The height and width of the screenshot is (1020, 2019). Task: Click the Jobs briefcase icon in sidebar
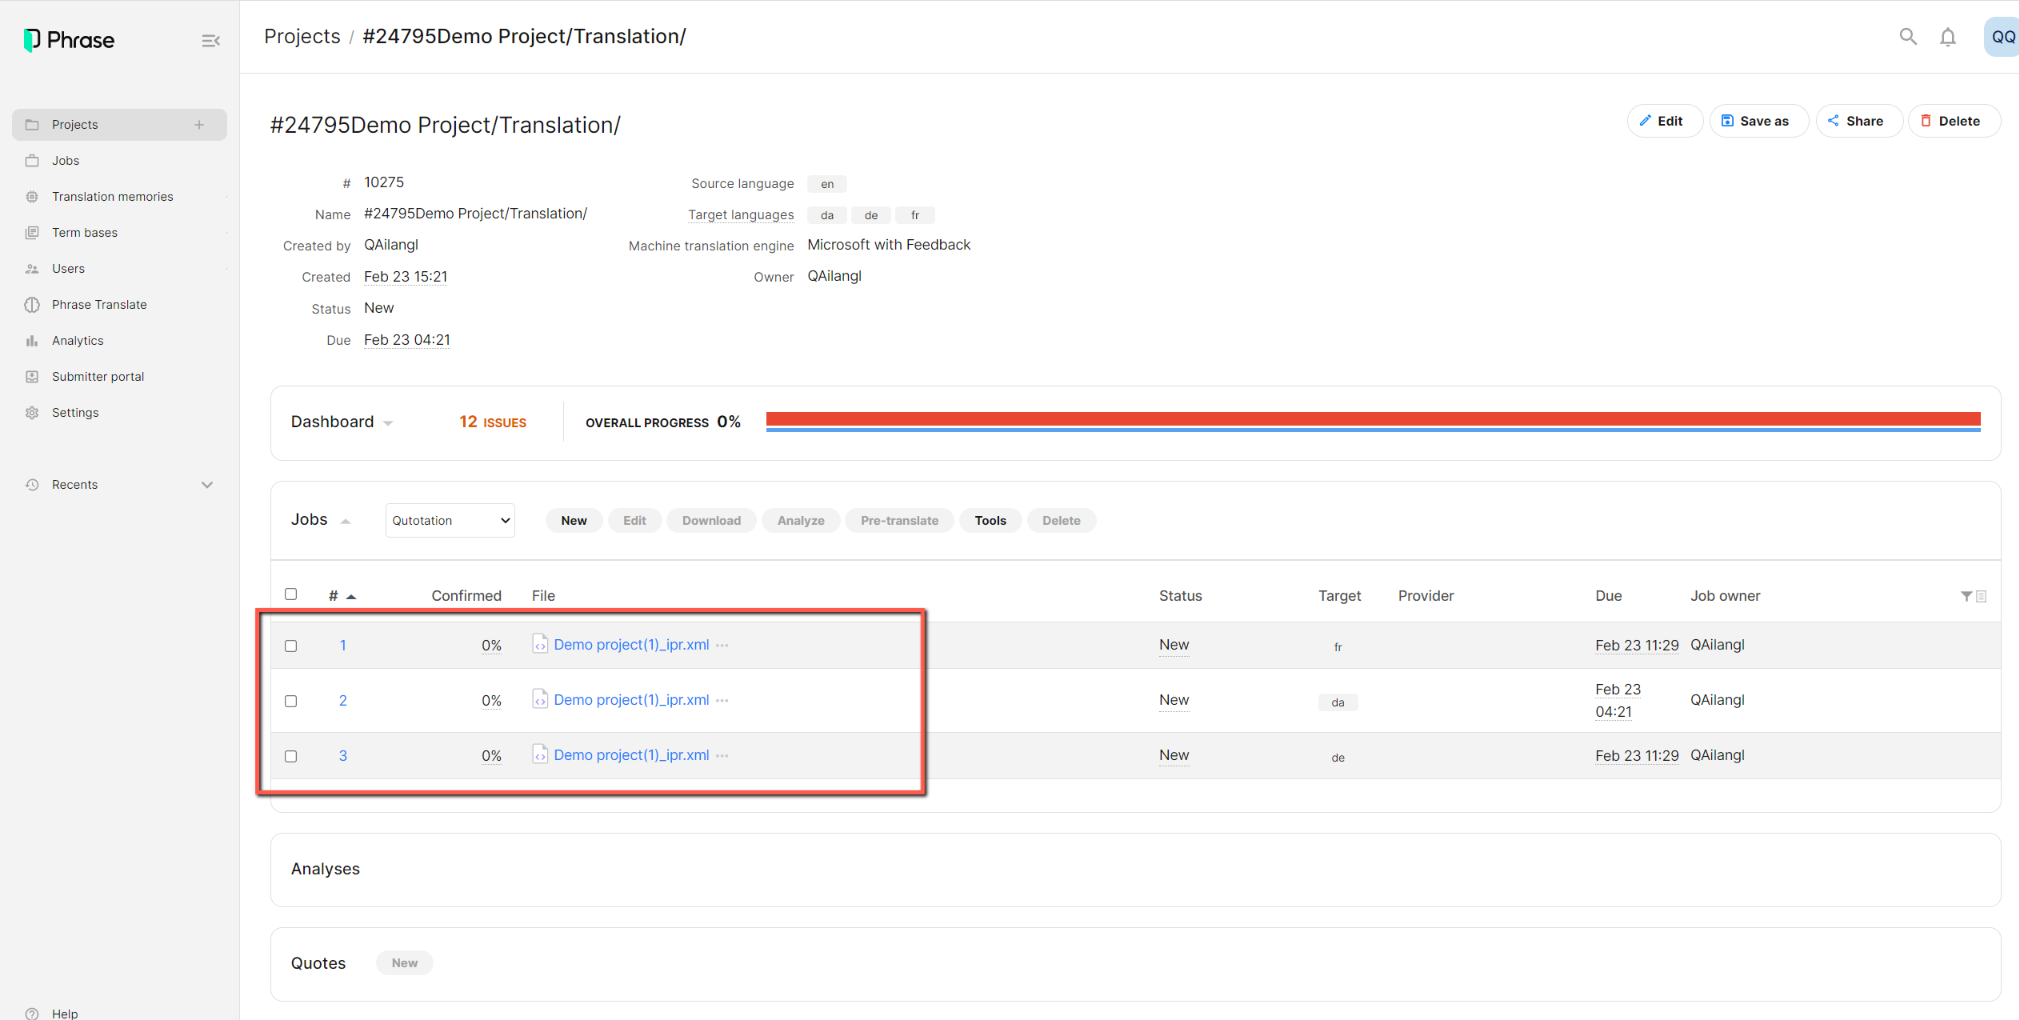point(32,161)
